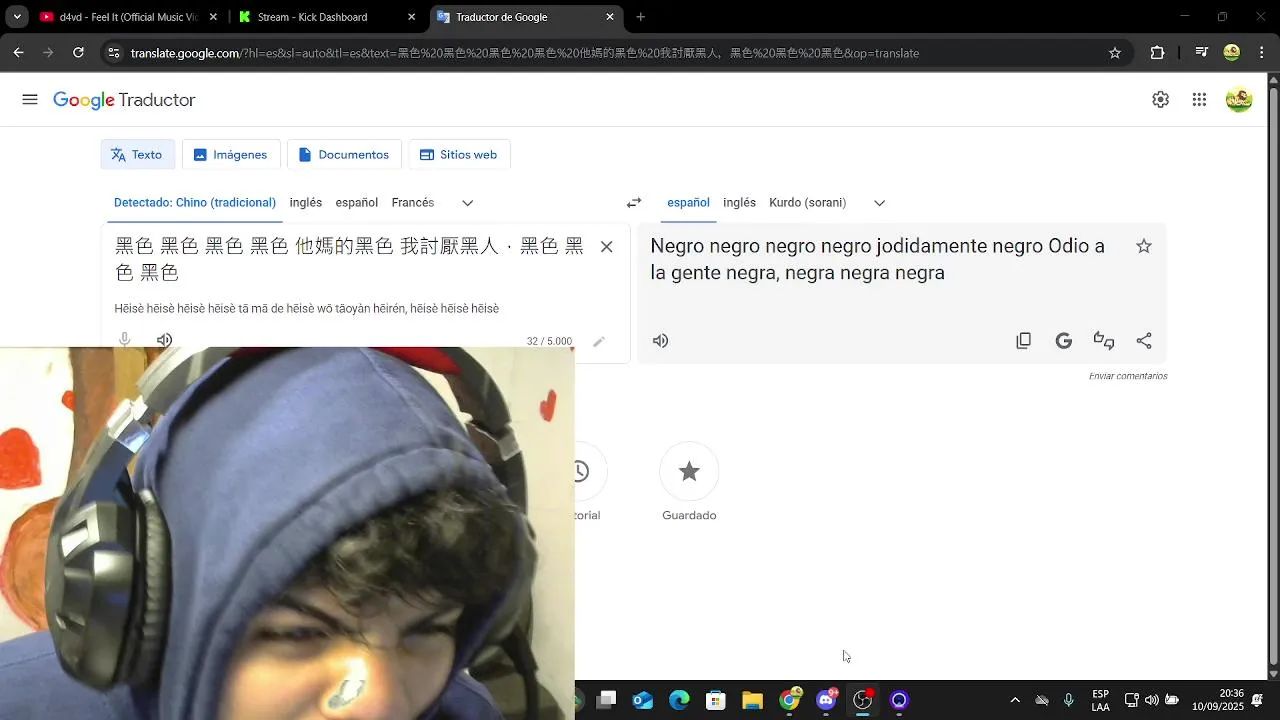Viewport: 1280px width, 720px height.
Task: Select the Texto translation mode
Action: click(138, 155)
